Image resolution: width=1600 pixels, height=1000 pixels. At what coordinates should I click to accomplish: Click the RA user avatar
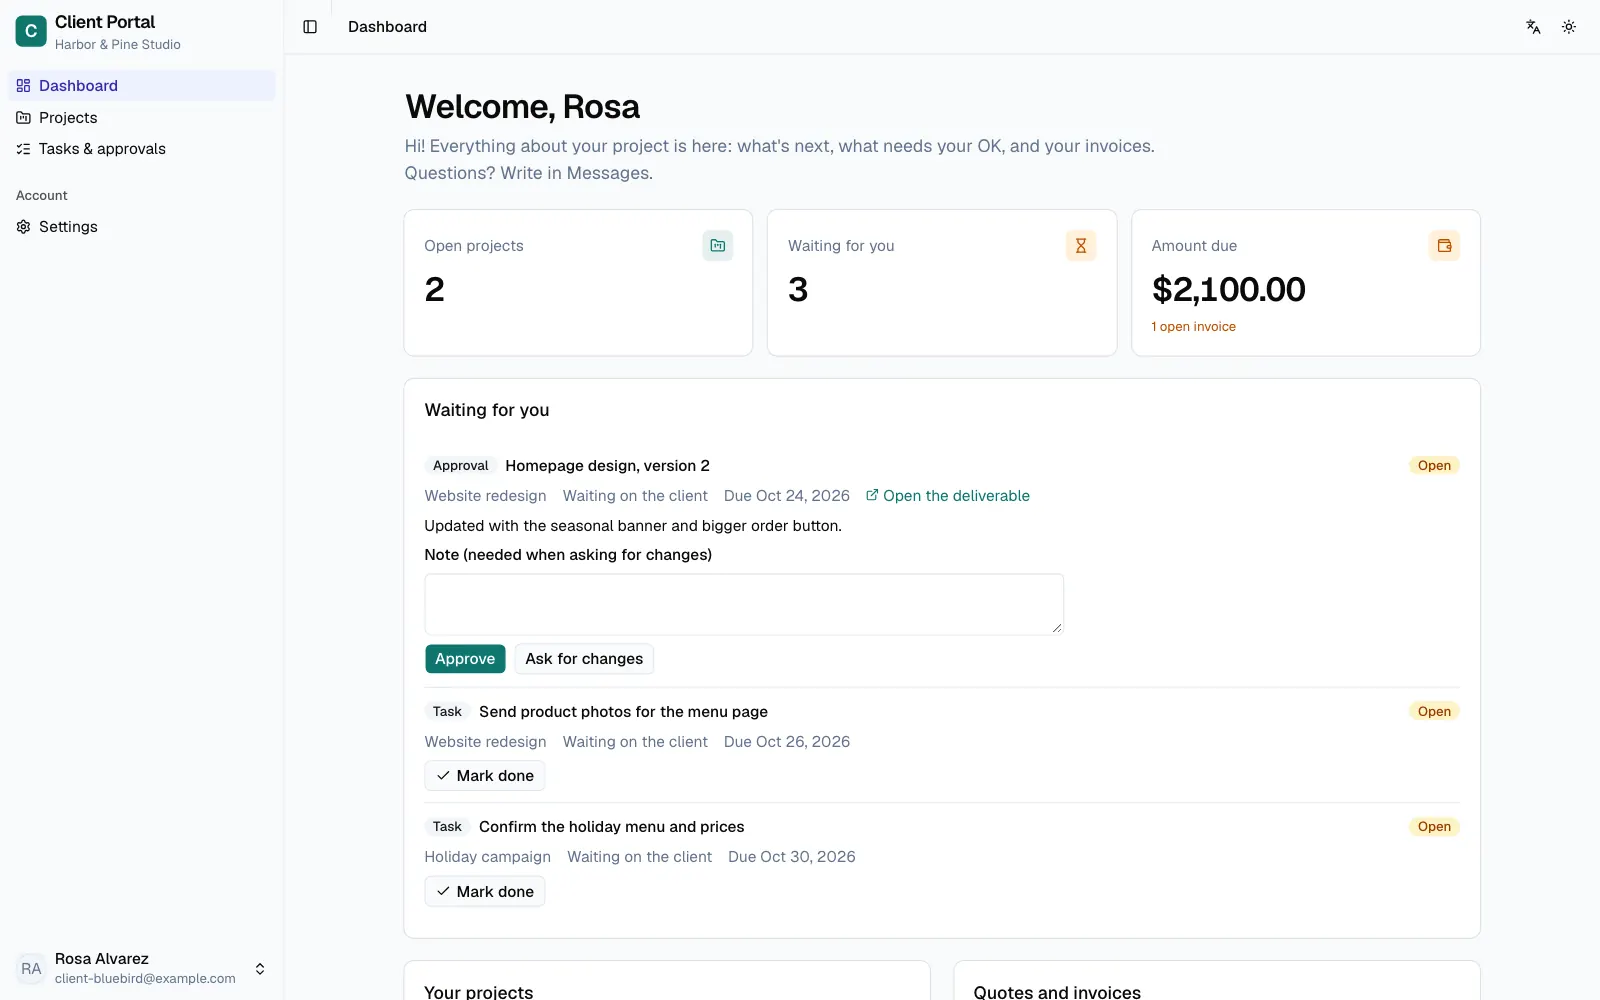click(x=31, y=968)
